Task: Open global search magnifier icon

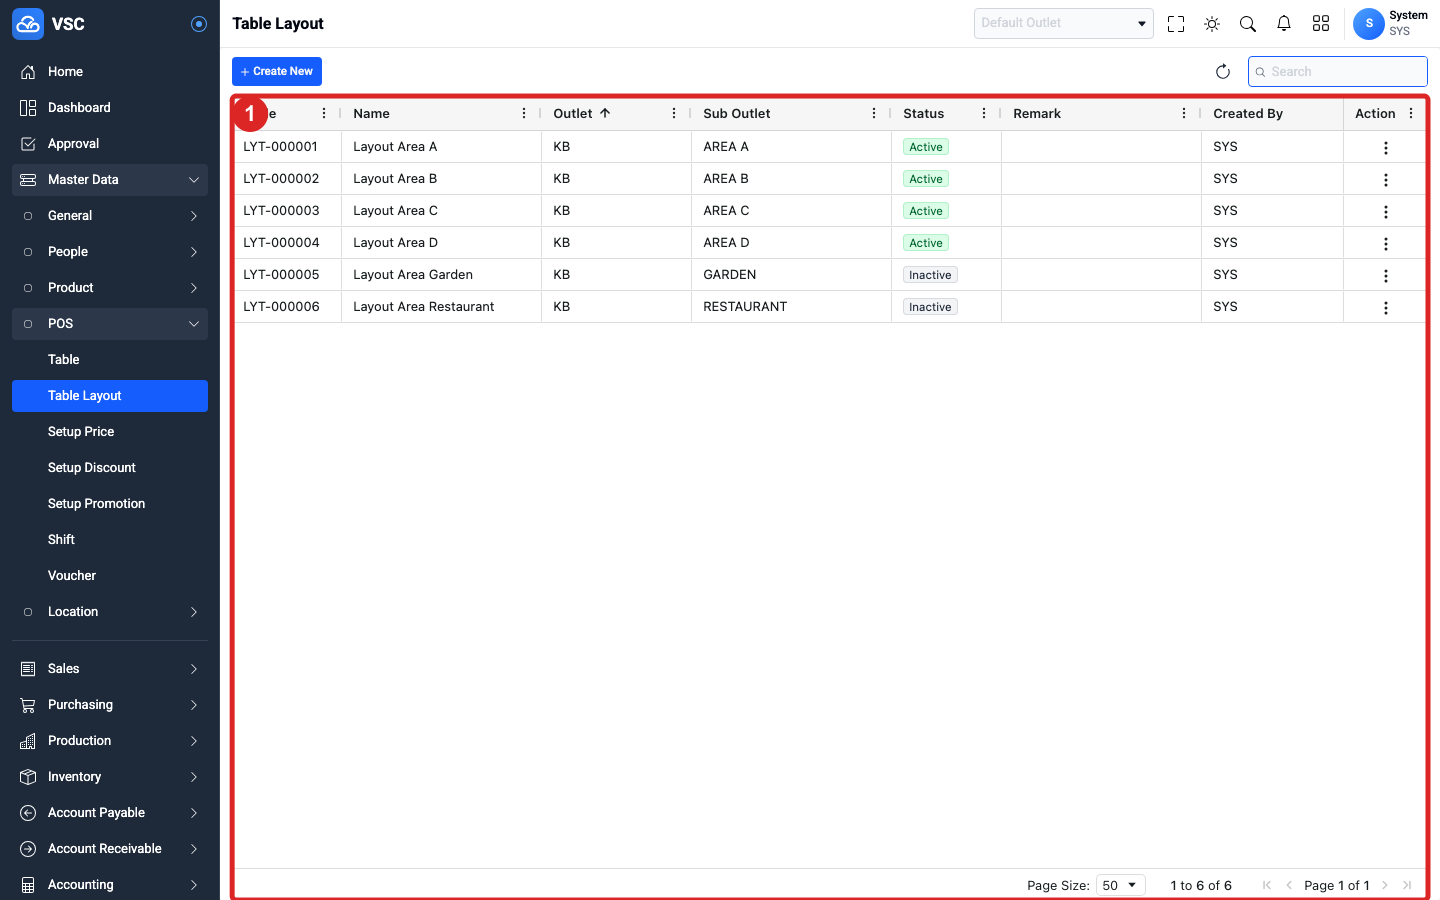Action: pos(1248,24)
